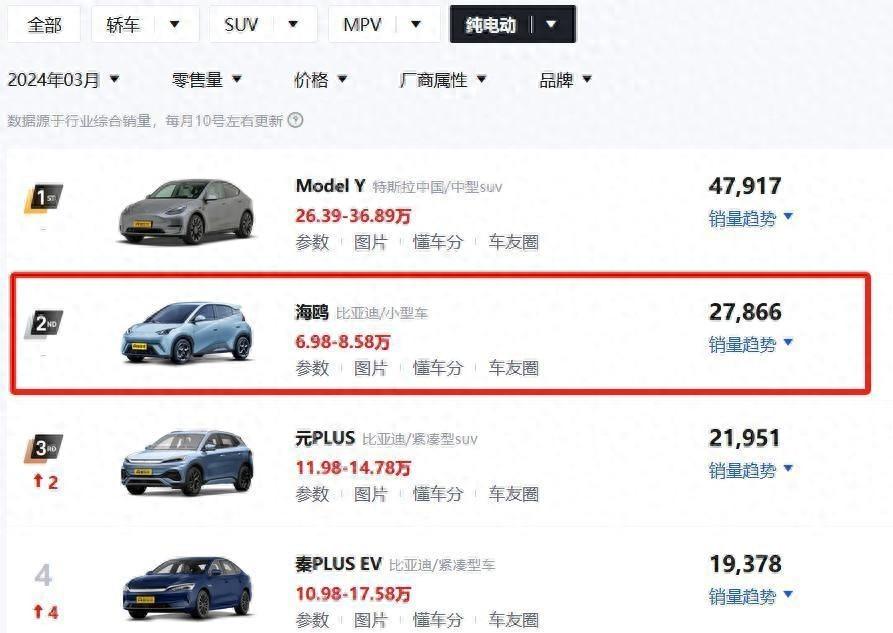Open the 品牌 filter menu
Image resolution: width=893 pixels, height=633 pixels.
click(566, 80)
